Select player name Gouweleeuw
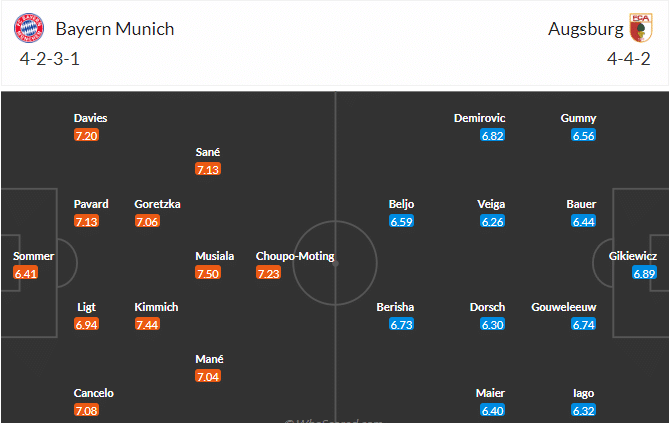 564,307
